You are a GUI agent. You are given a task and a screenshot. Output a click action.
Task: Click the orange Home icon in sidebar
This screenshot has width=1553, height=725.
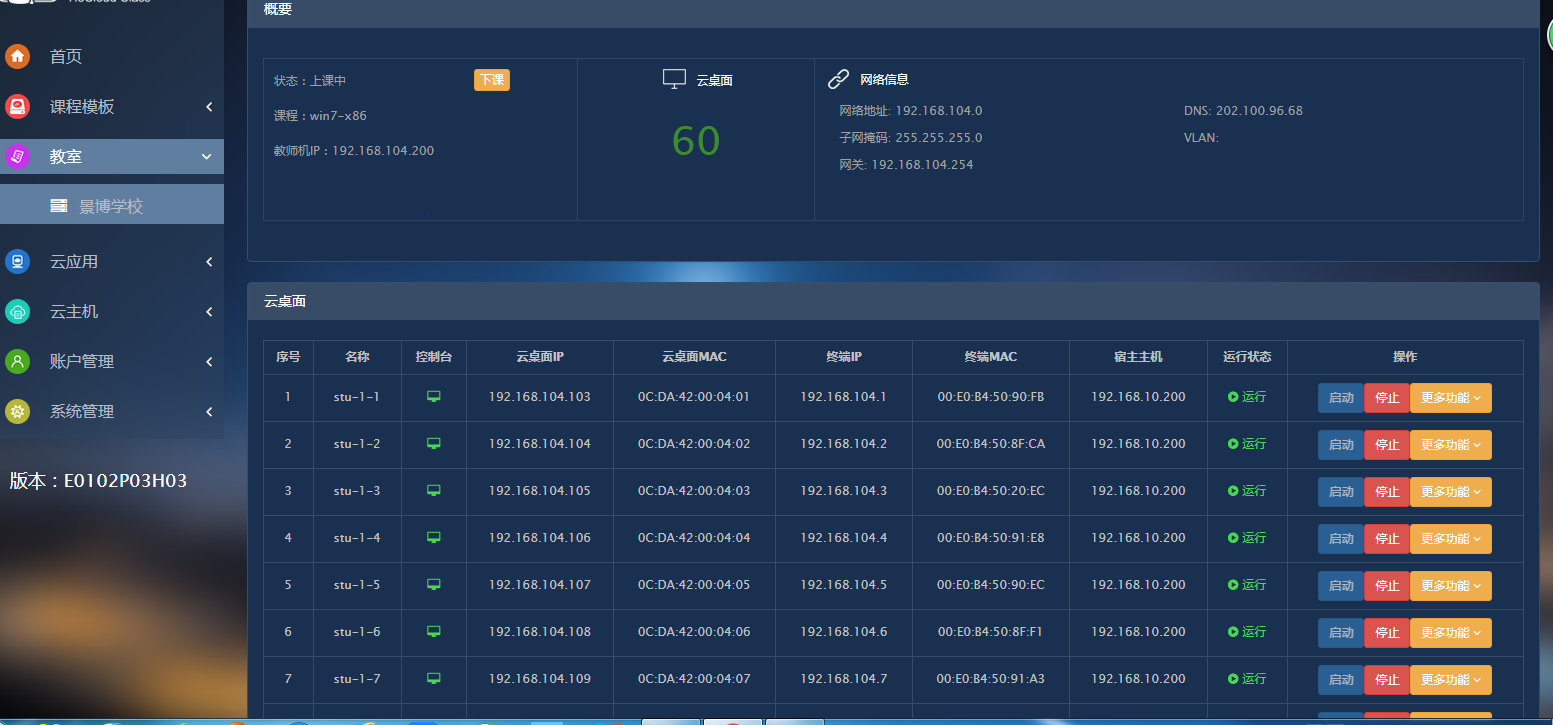coord(17,56)
